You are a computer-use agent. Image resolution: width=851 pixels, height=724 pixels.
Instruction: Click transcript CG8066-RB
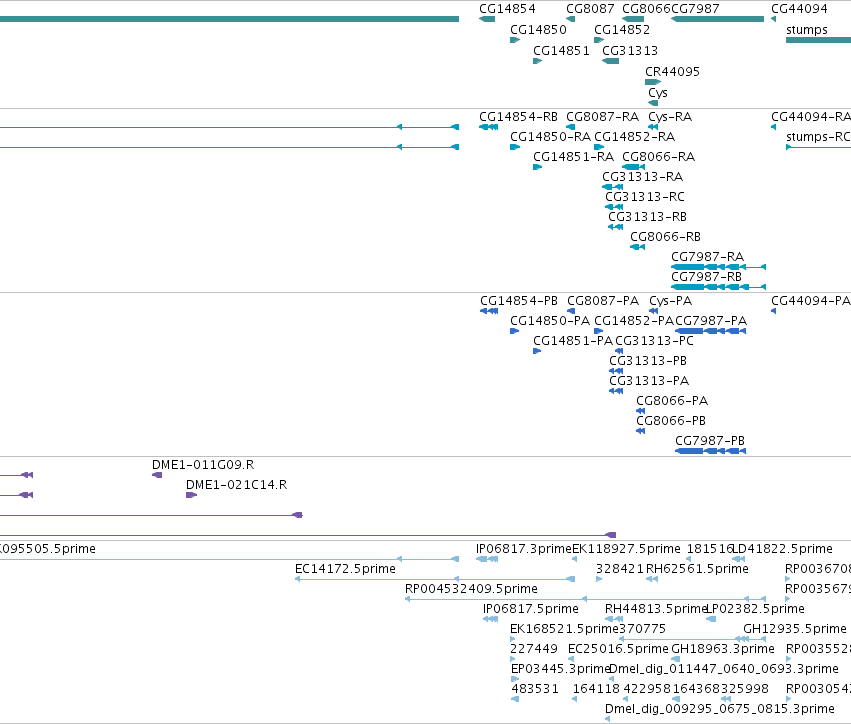(638, 247)
